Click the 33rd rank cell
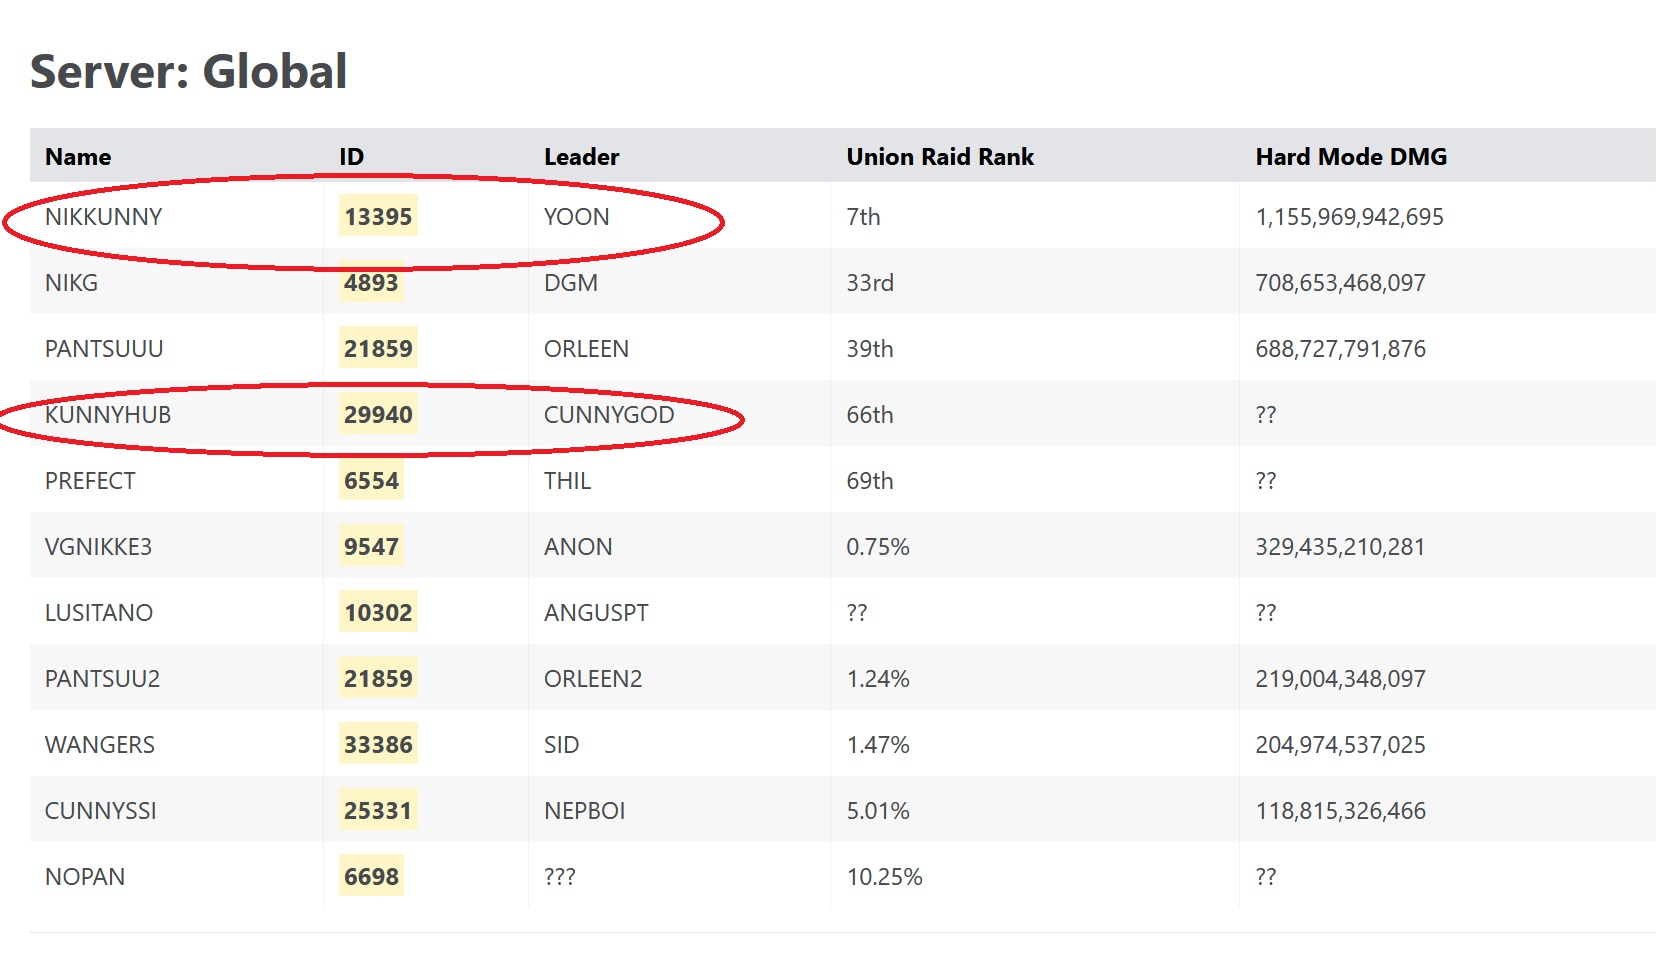The image size is (1670, 957). coord(870,283)
